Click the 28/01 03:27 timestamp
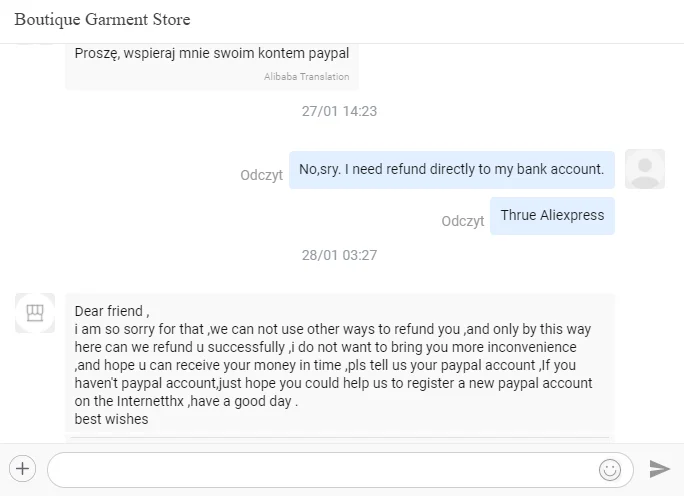Screen dimensions: 684x496 [x=339, y=255]
